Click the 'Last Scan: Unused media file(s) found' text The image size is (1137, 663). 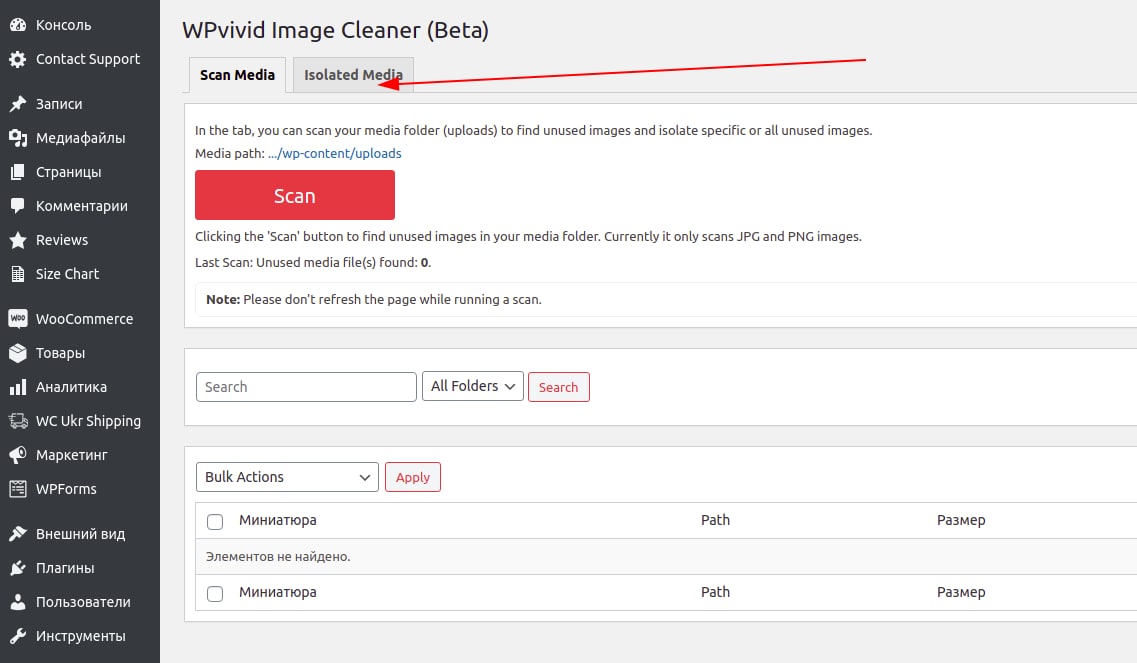tap(313, 263)
